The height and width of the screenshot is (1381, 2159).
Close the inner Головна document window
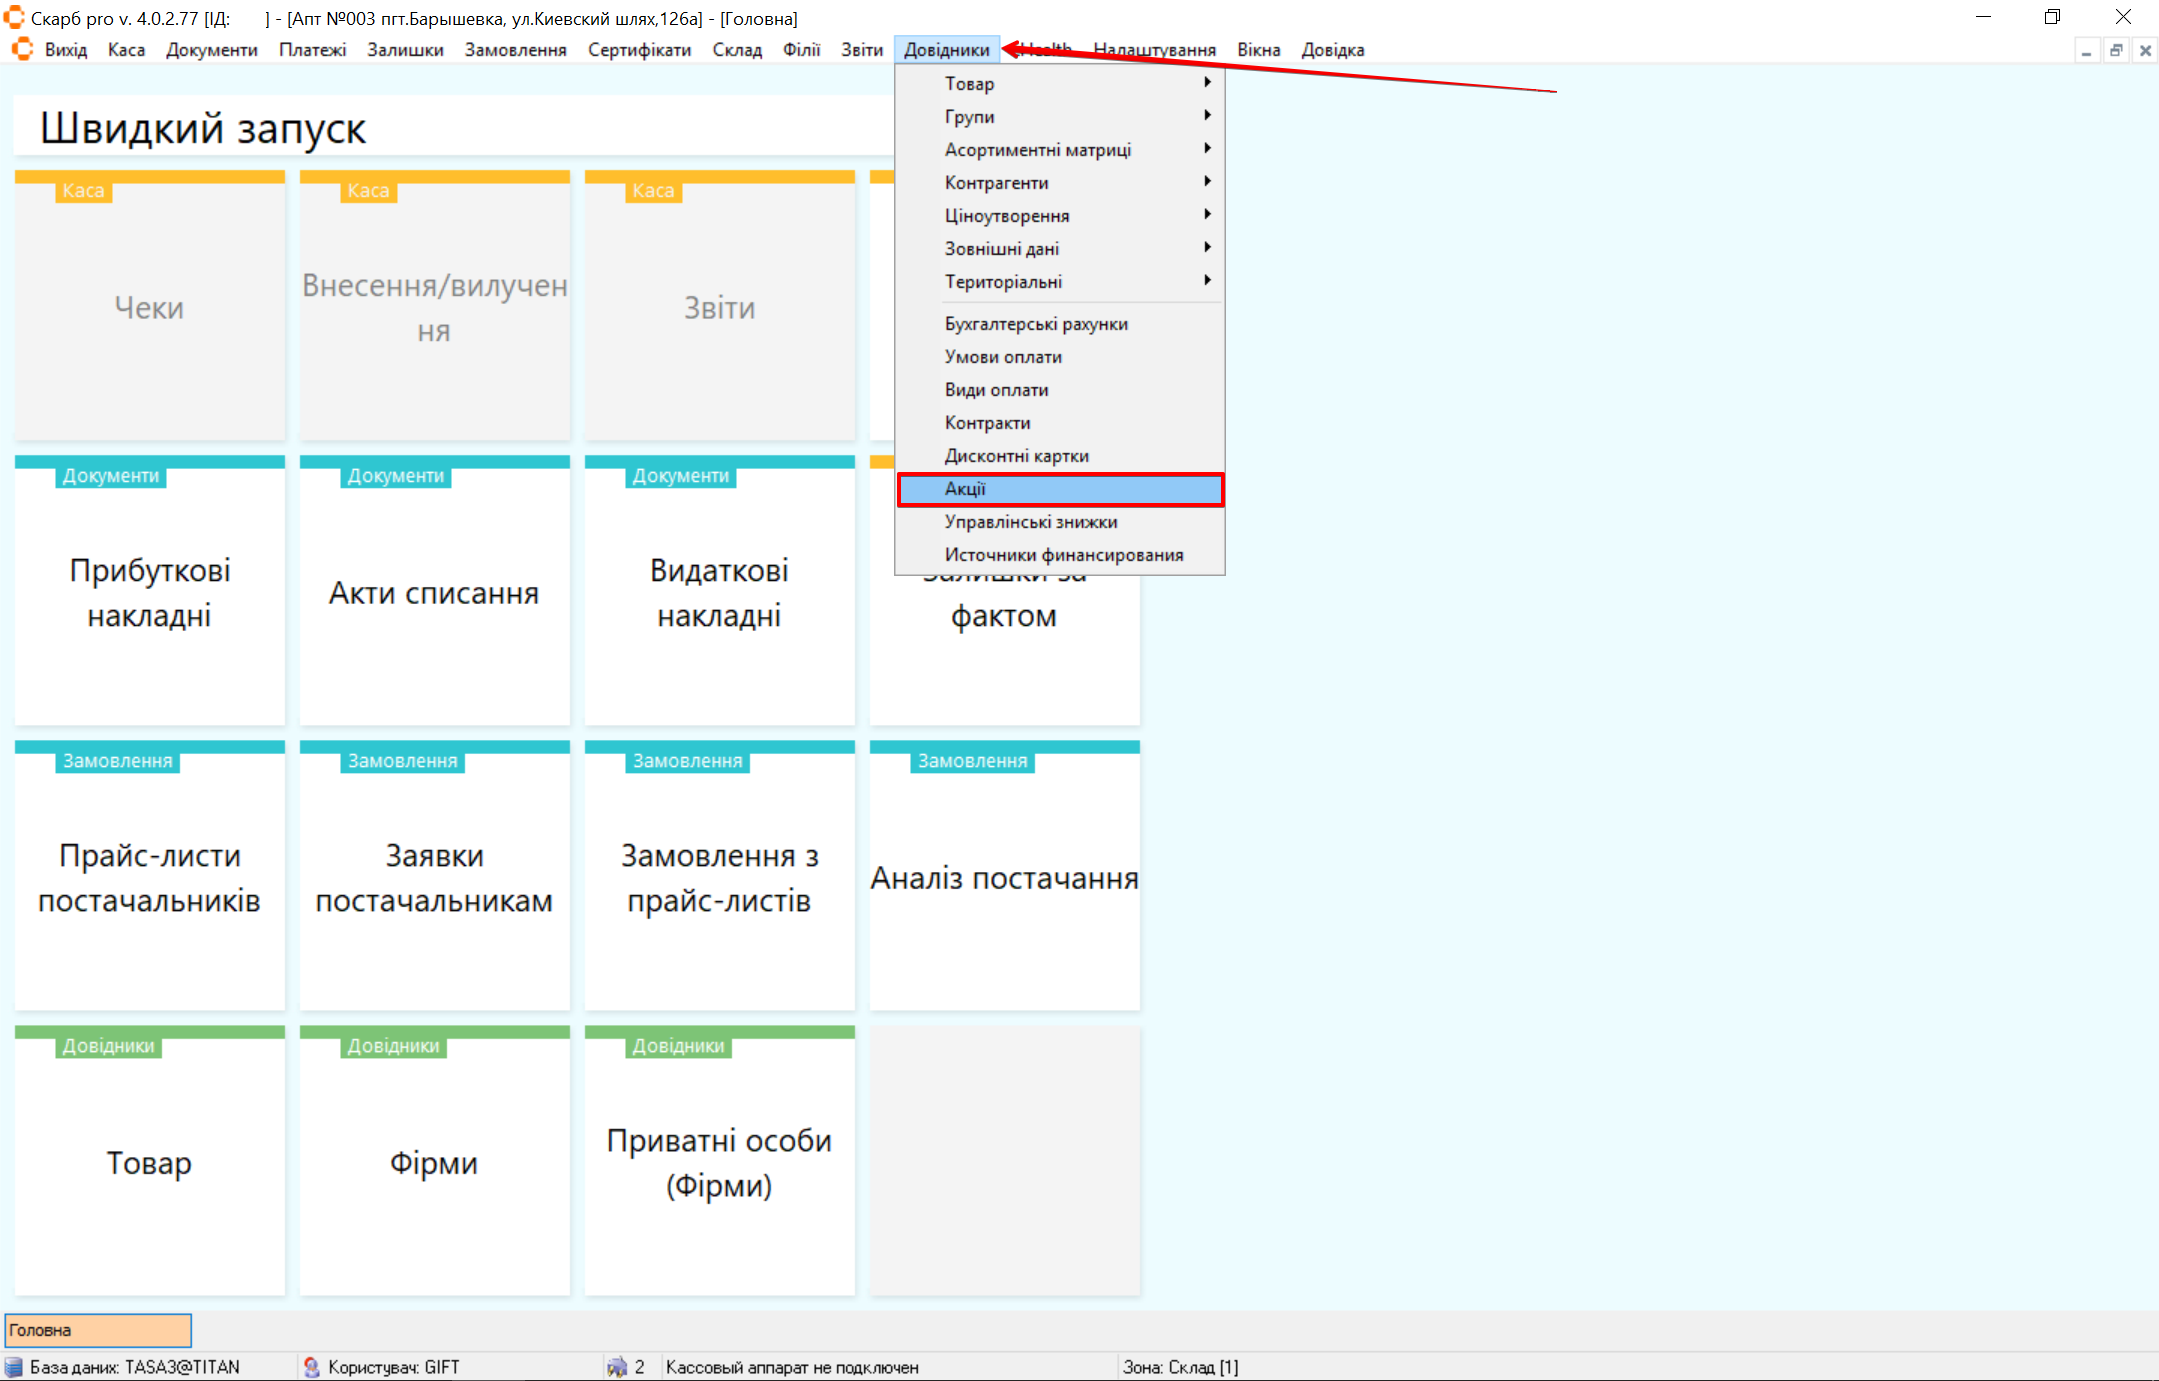click(2145, 50)
